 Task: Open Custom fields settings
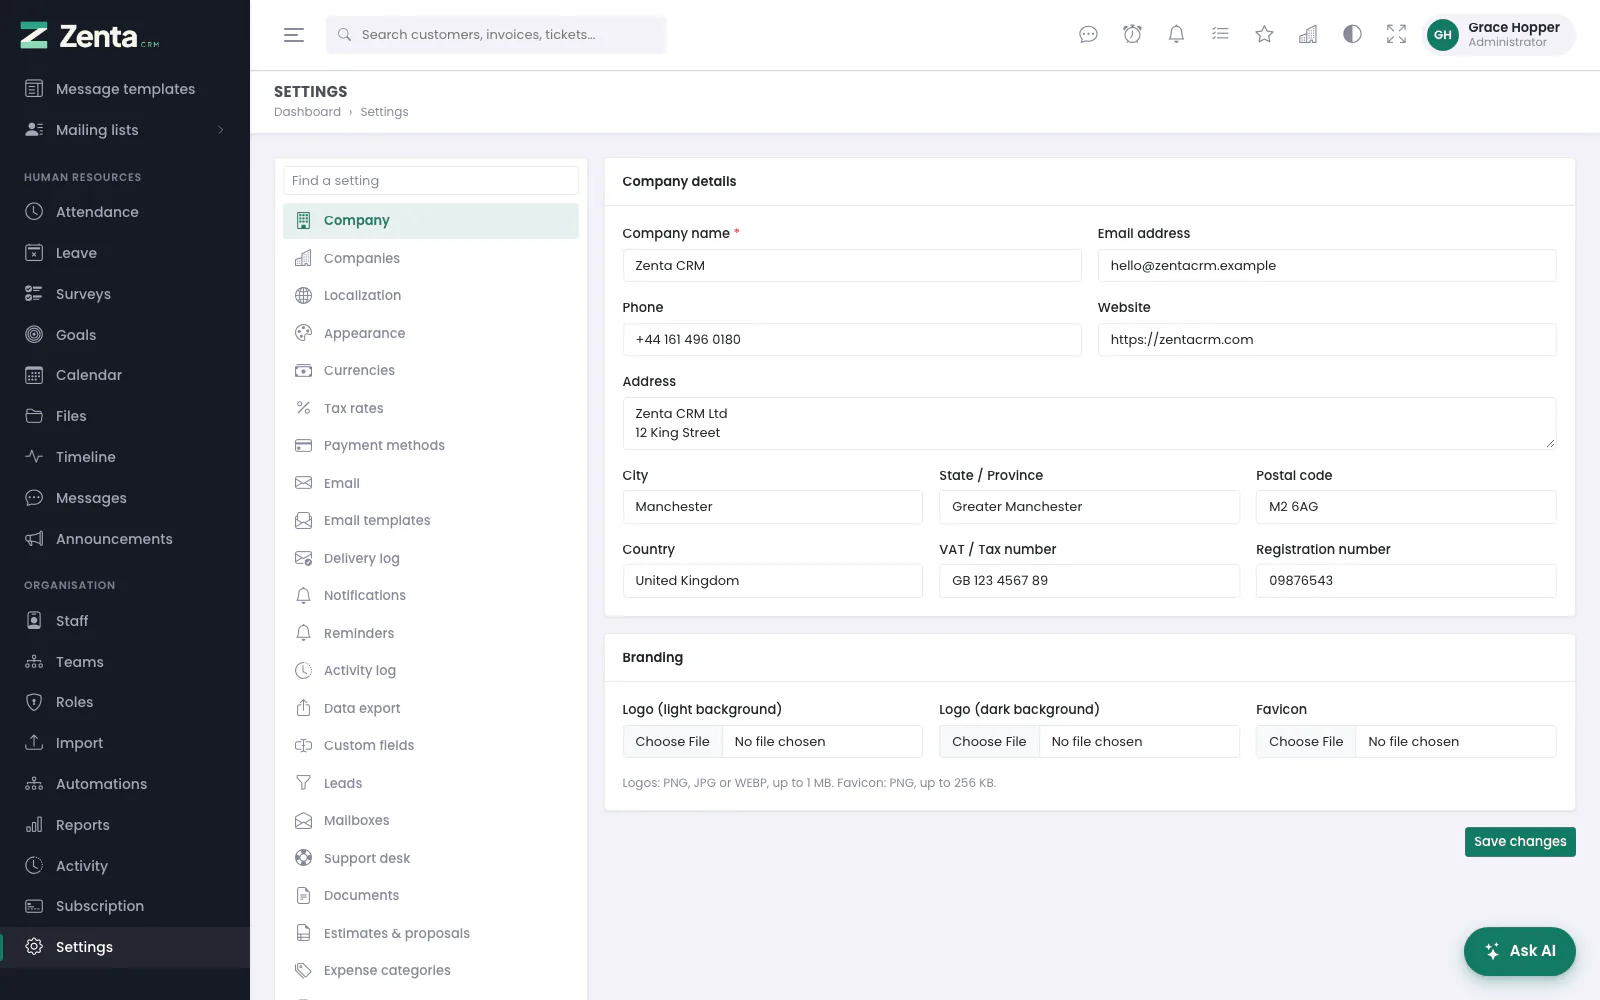click(431, 746)
